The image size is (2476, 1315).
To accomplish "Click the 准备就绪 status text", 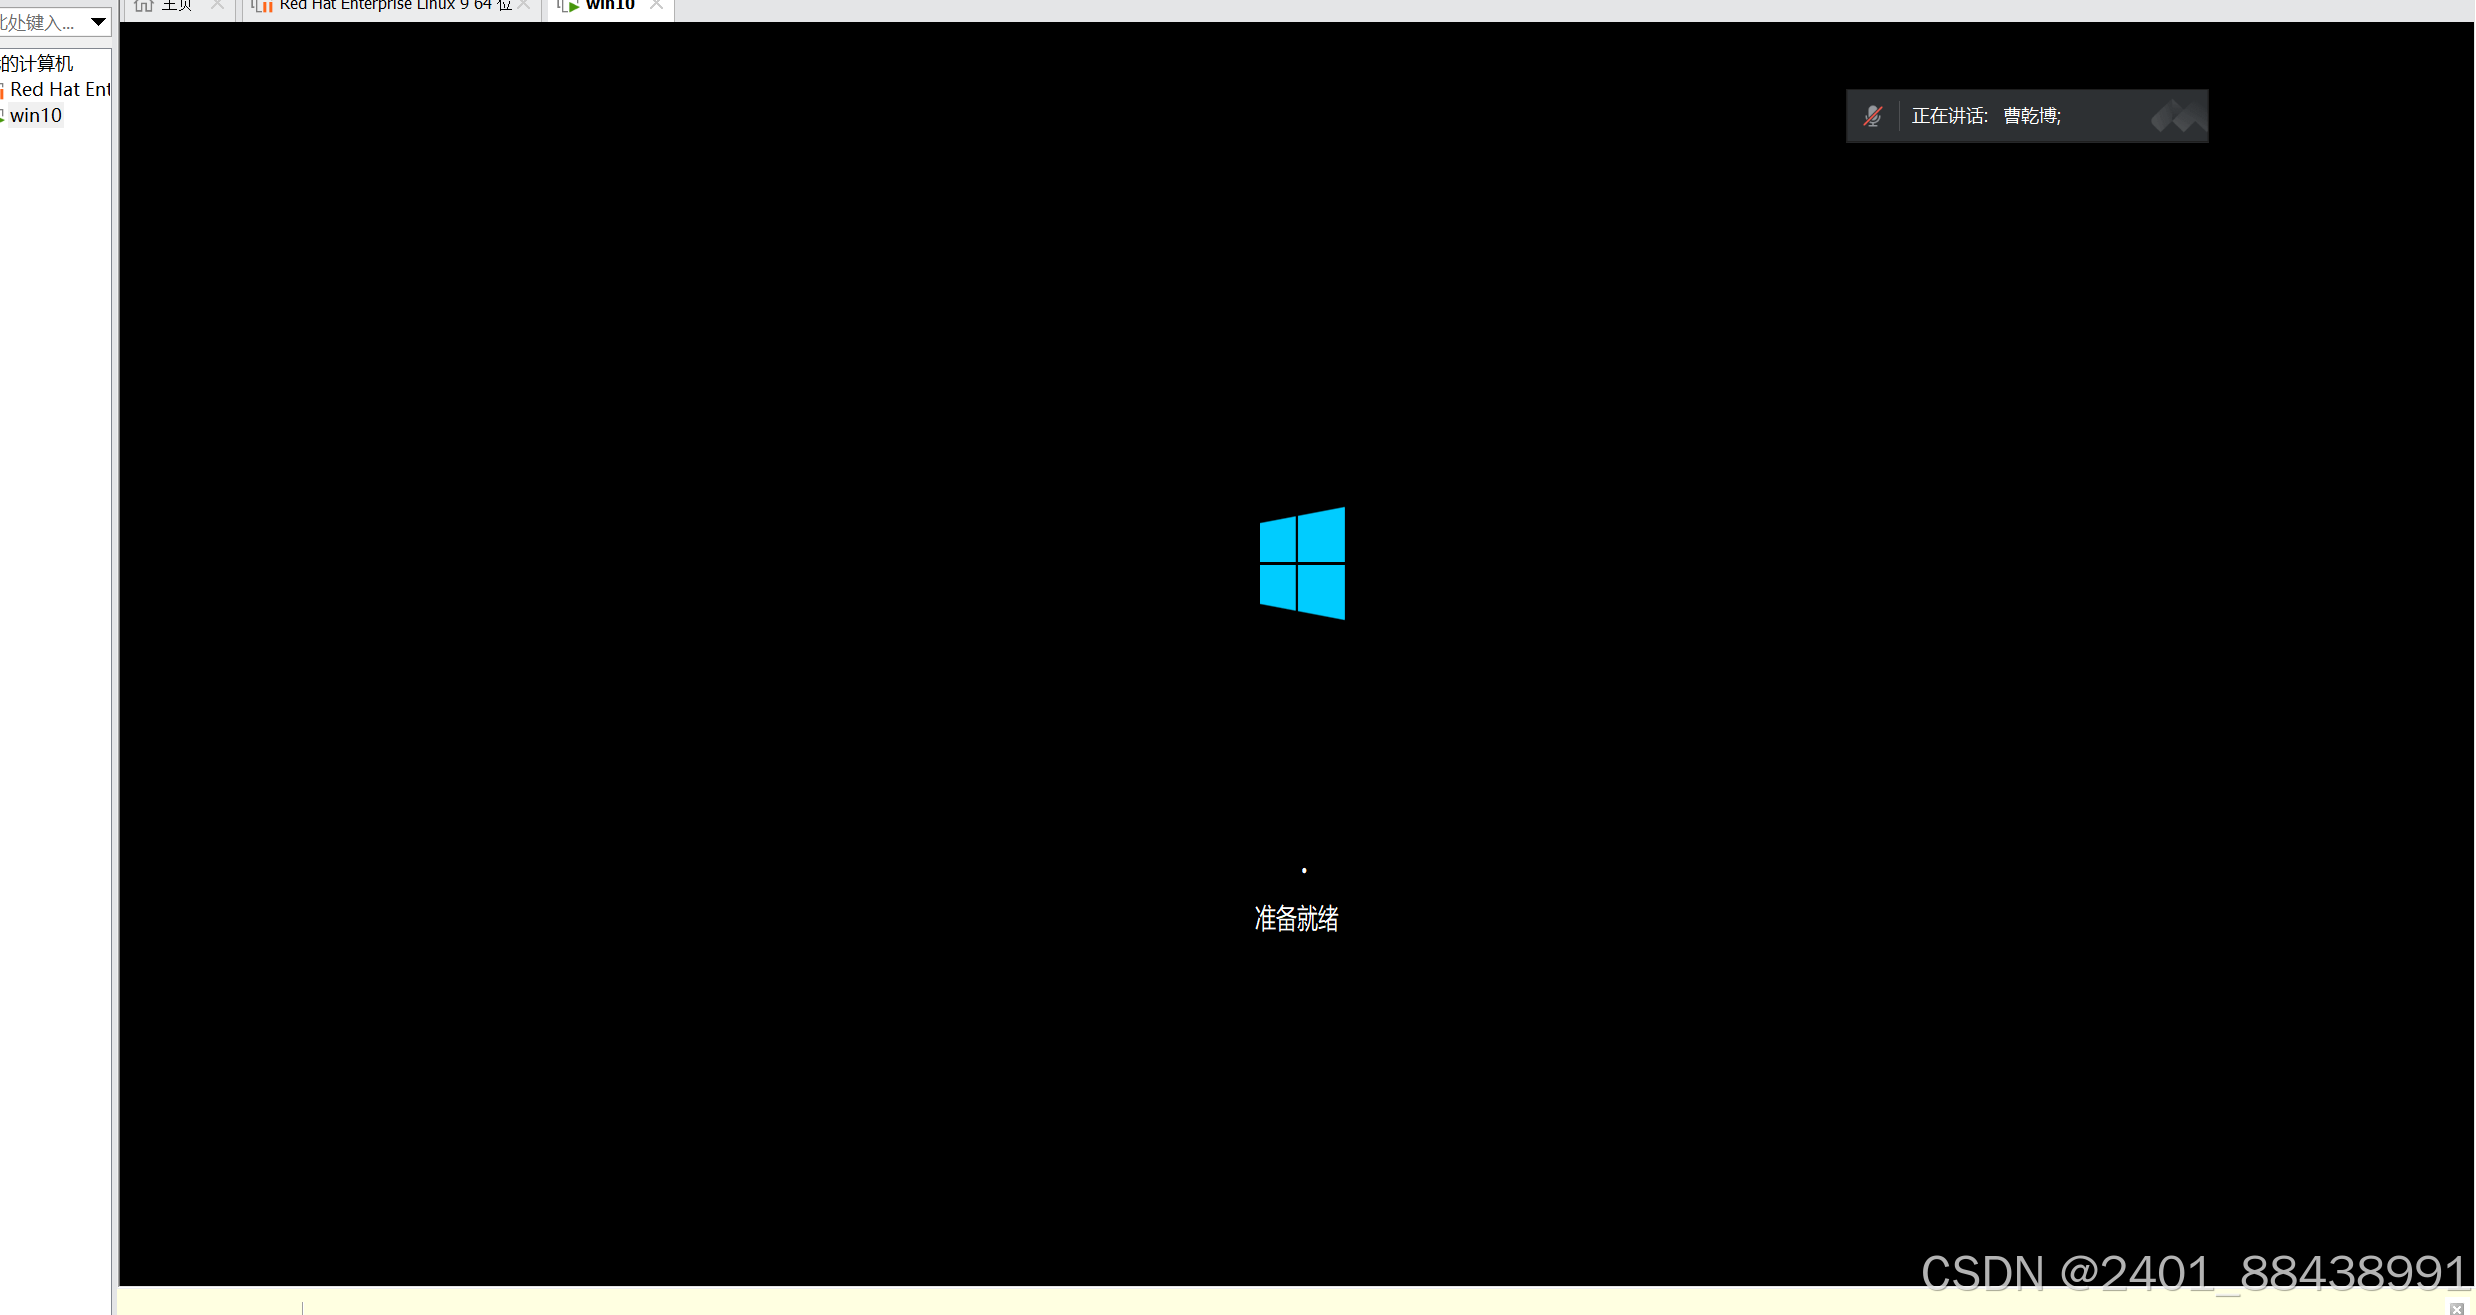I will (1296, 918).
